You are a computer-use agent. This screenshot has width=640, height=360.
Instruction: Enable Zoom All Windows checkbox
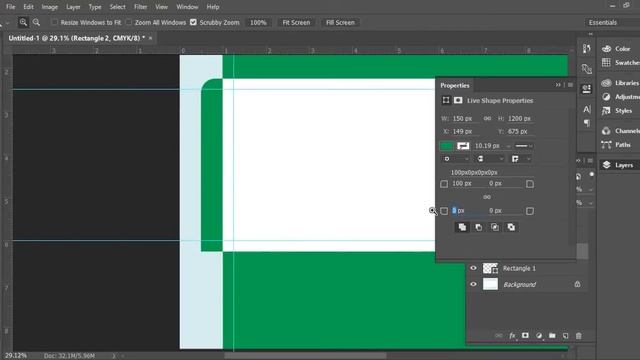point(129,22)
